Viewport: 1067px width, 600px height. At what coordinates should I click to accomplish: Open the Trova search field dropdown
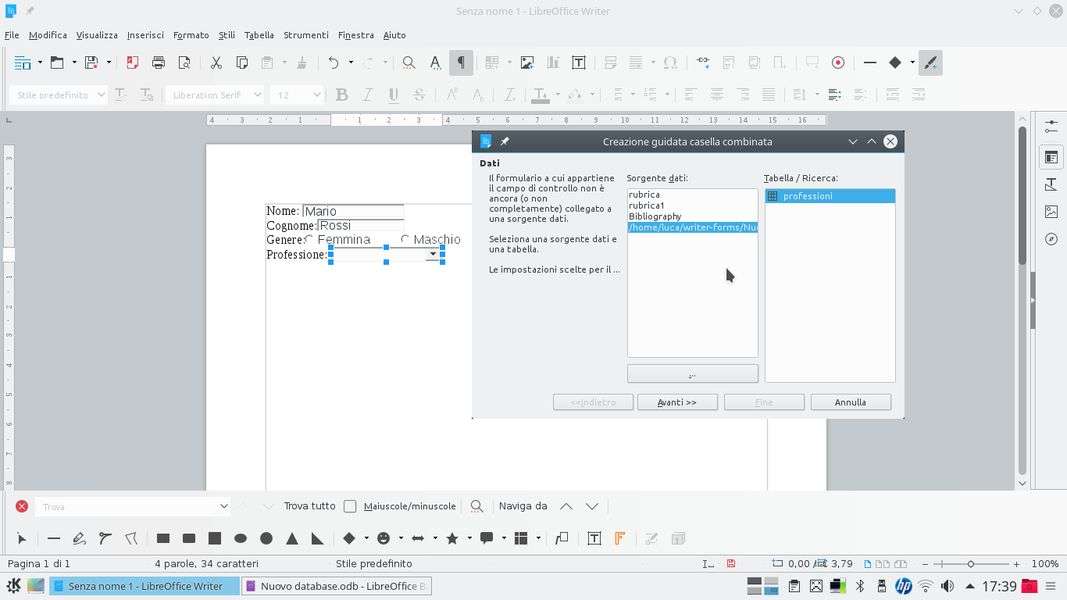point(223,506)
